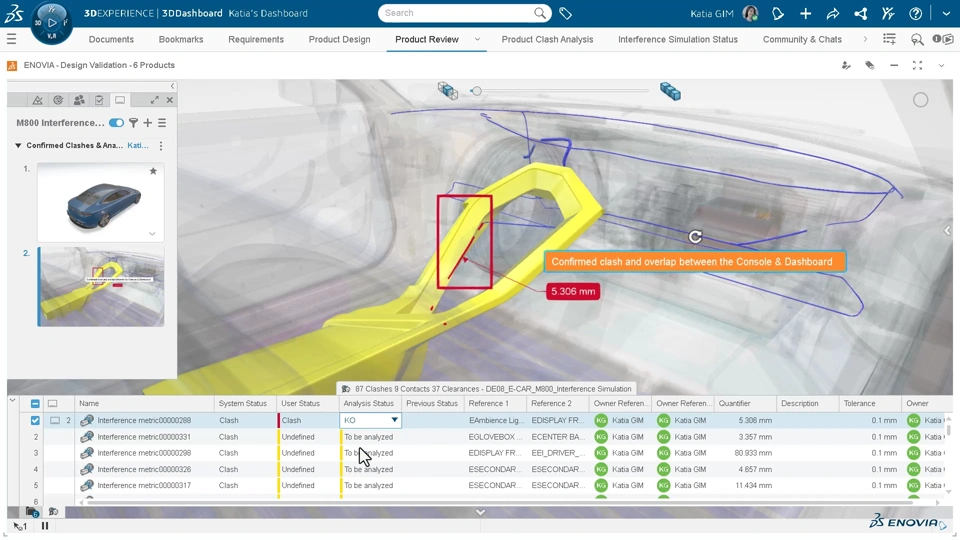Sort by the Quantifier column header
960x540 pixels.
(735, 403)
